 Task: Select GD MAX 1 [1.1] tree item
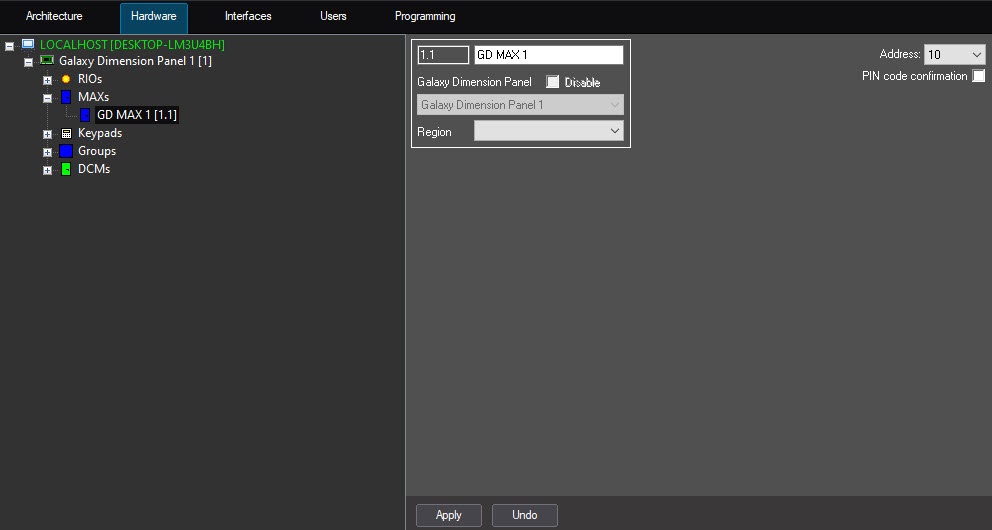(137, 115)
